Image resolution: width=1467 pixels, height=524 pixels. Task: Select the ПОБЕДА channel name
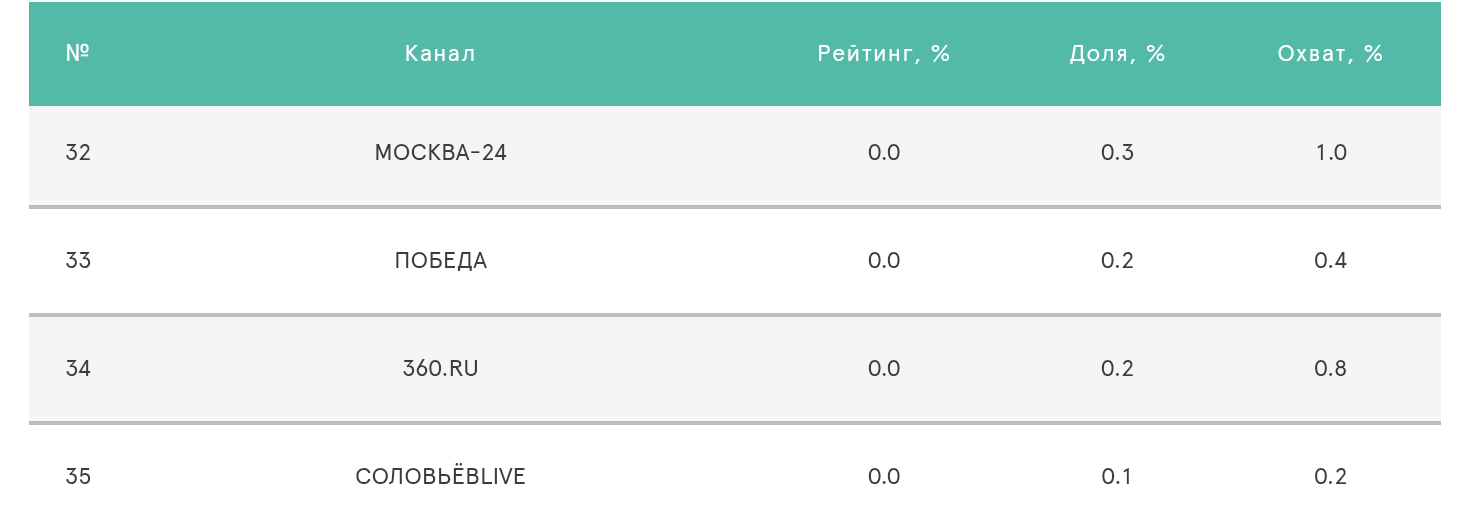(x=440, y=261)
